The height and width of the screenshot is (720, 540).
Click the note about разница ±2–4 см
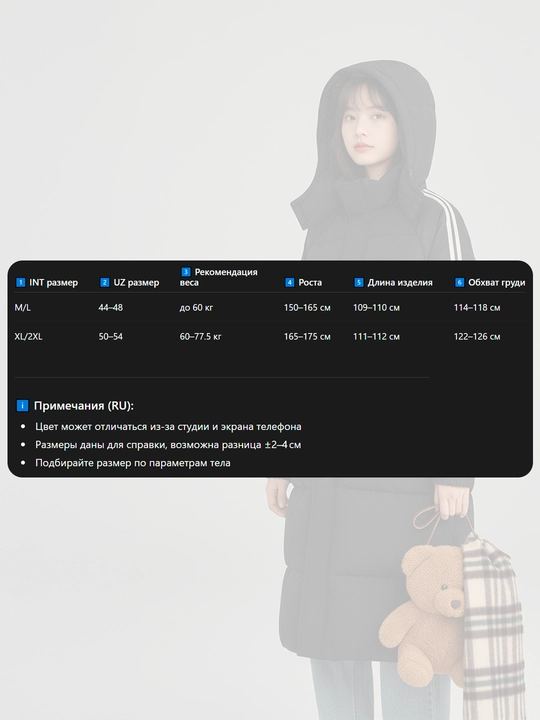pos(168,444)
